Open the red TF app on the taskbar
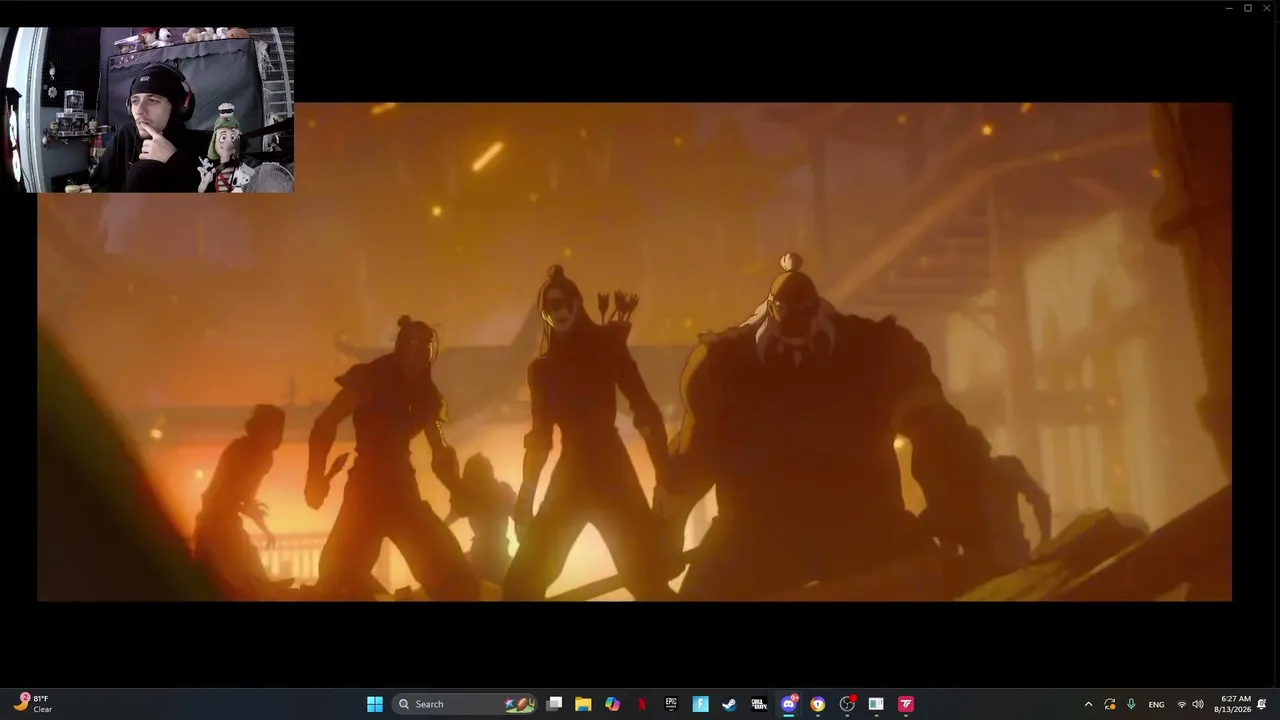Screen dimensions: 1280x720 tap(905, 704)
